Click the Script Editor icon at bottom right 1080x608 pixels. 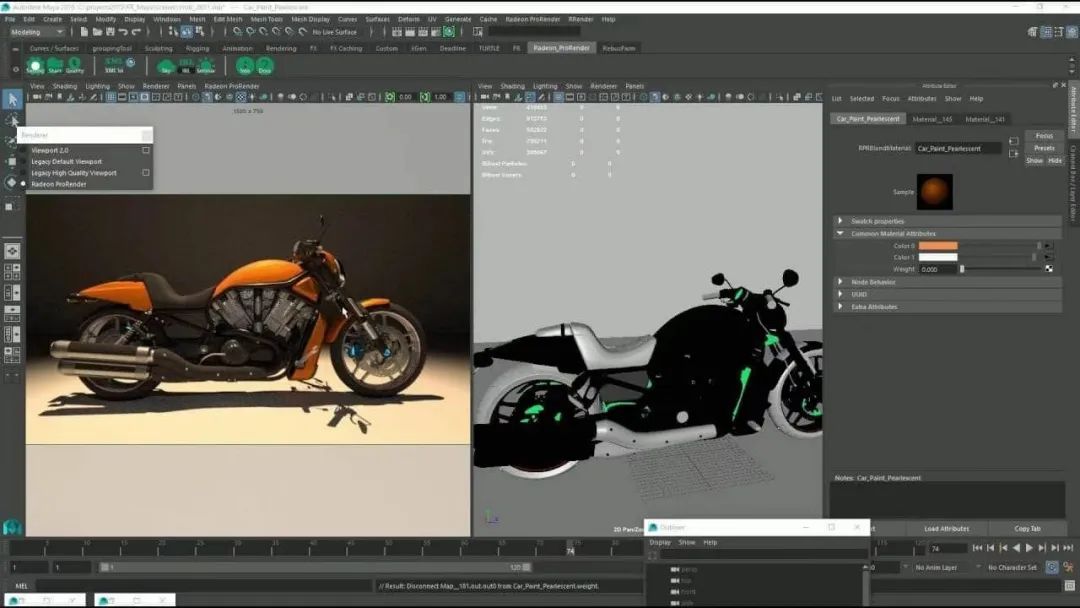click(1070, 586)
